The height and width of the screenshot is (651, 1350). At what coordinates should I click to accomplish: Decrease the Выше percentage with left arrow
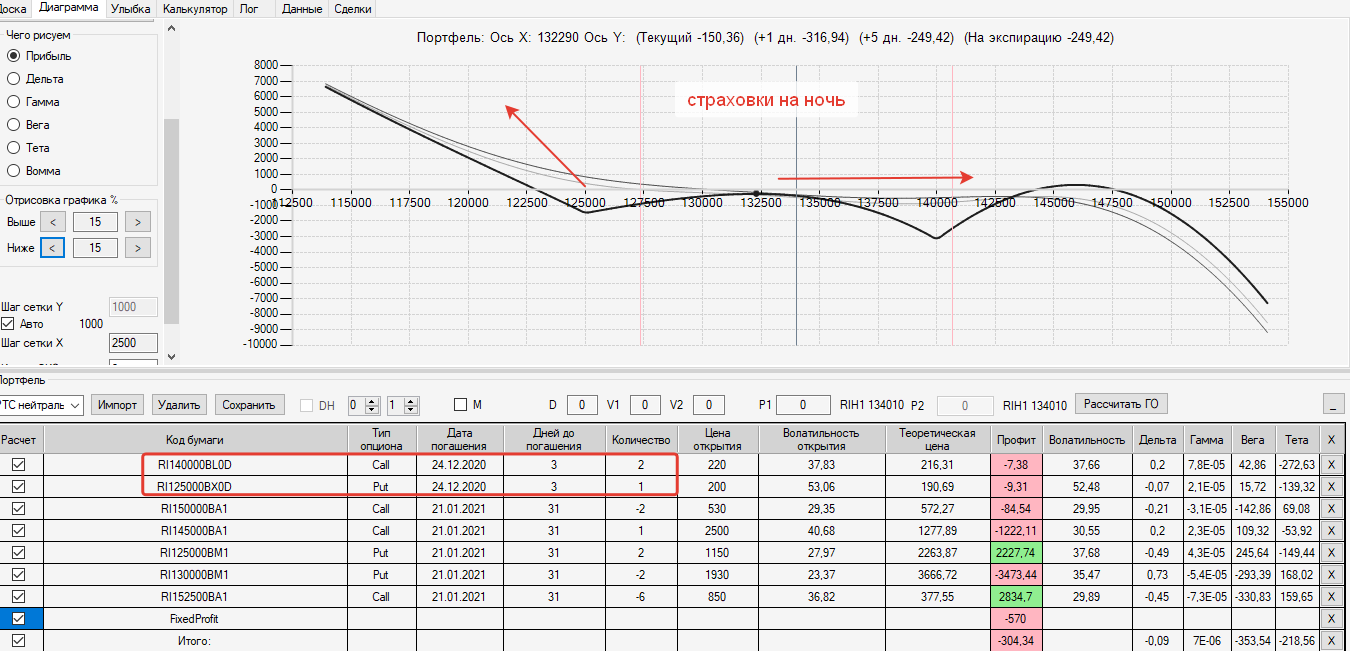click(x=53, y=221)
